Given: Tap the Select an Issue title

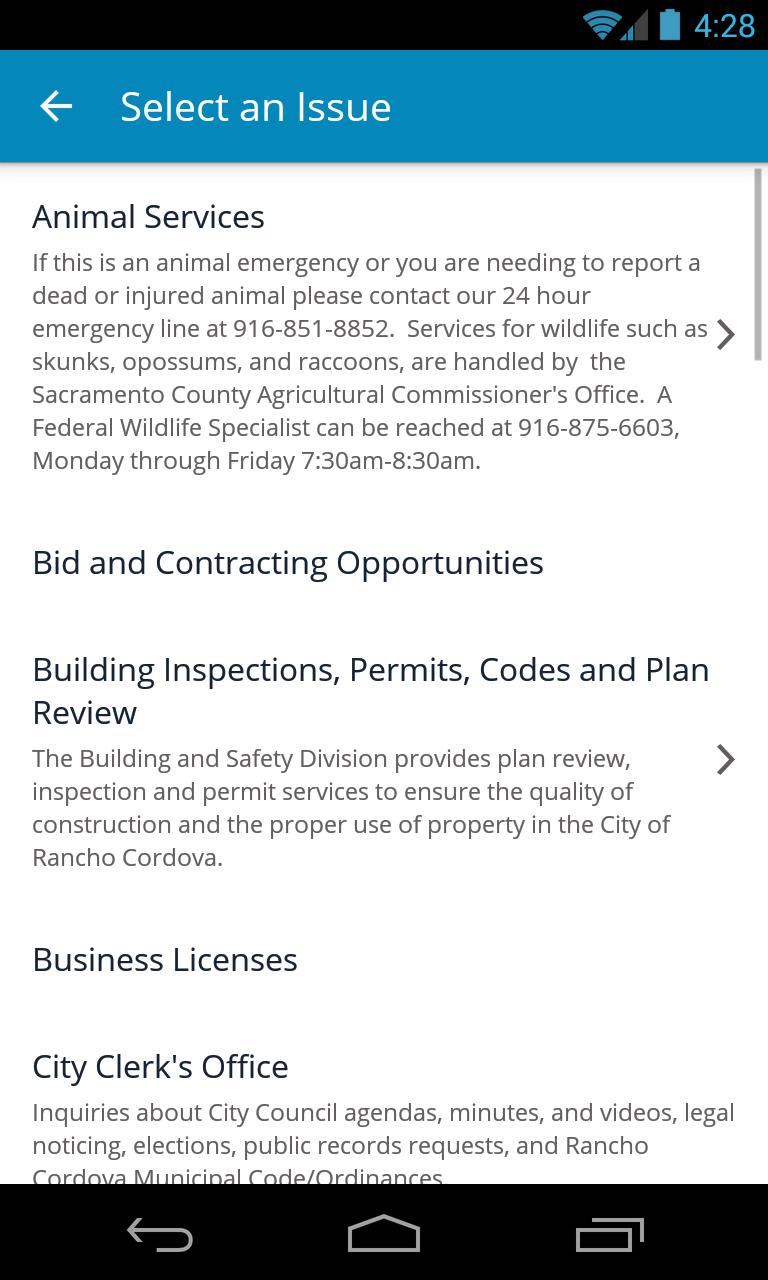Looking at the screenshot, I should point(255,107).
